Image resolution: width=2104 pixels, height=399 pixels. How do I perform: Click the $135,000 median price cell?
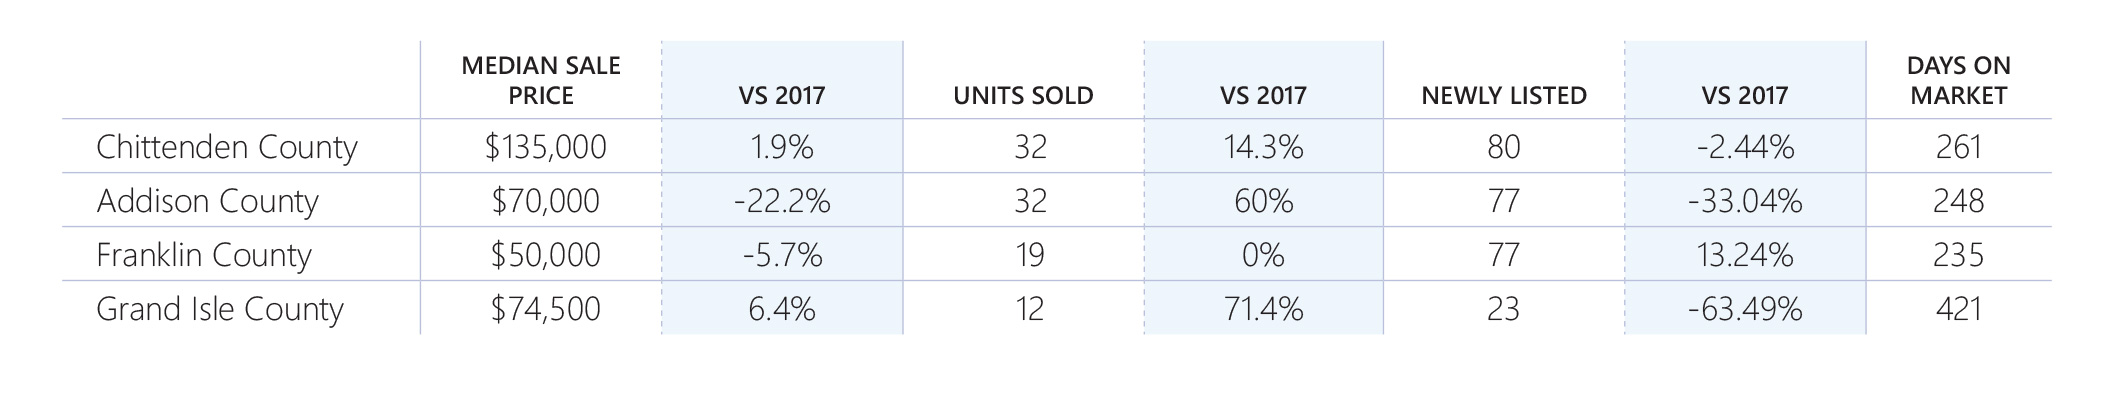click(x=545, y=148)
